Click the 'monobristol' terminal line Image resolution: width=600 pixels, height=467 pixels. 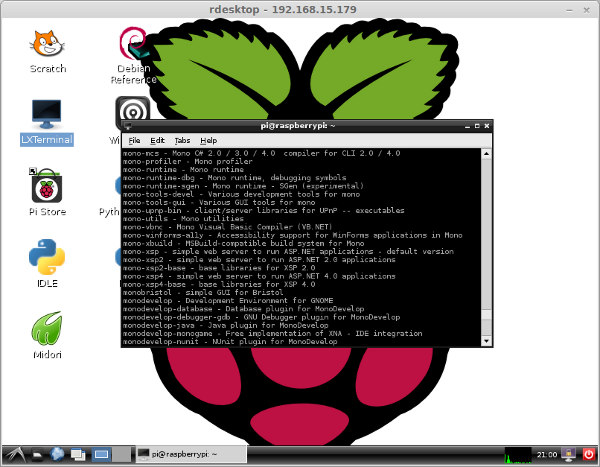point(203,292)
